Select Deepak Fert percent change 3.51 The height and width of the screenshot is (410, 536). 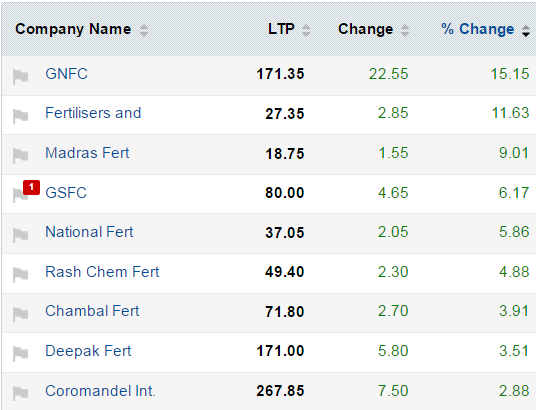coord(514,351)
